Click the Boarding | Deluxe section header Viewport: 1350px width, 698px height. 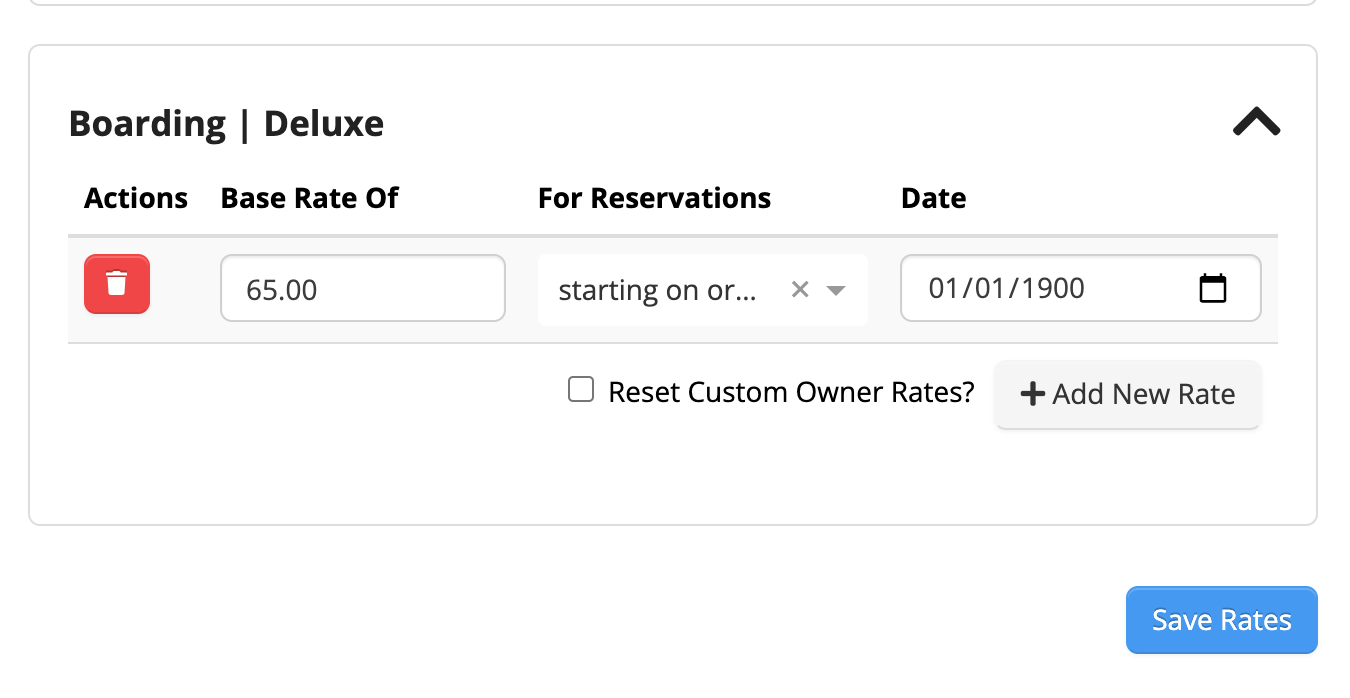pyautogui.click(x=225, y=122)
